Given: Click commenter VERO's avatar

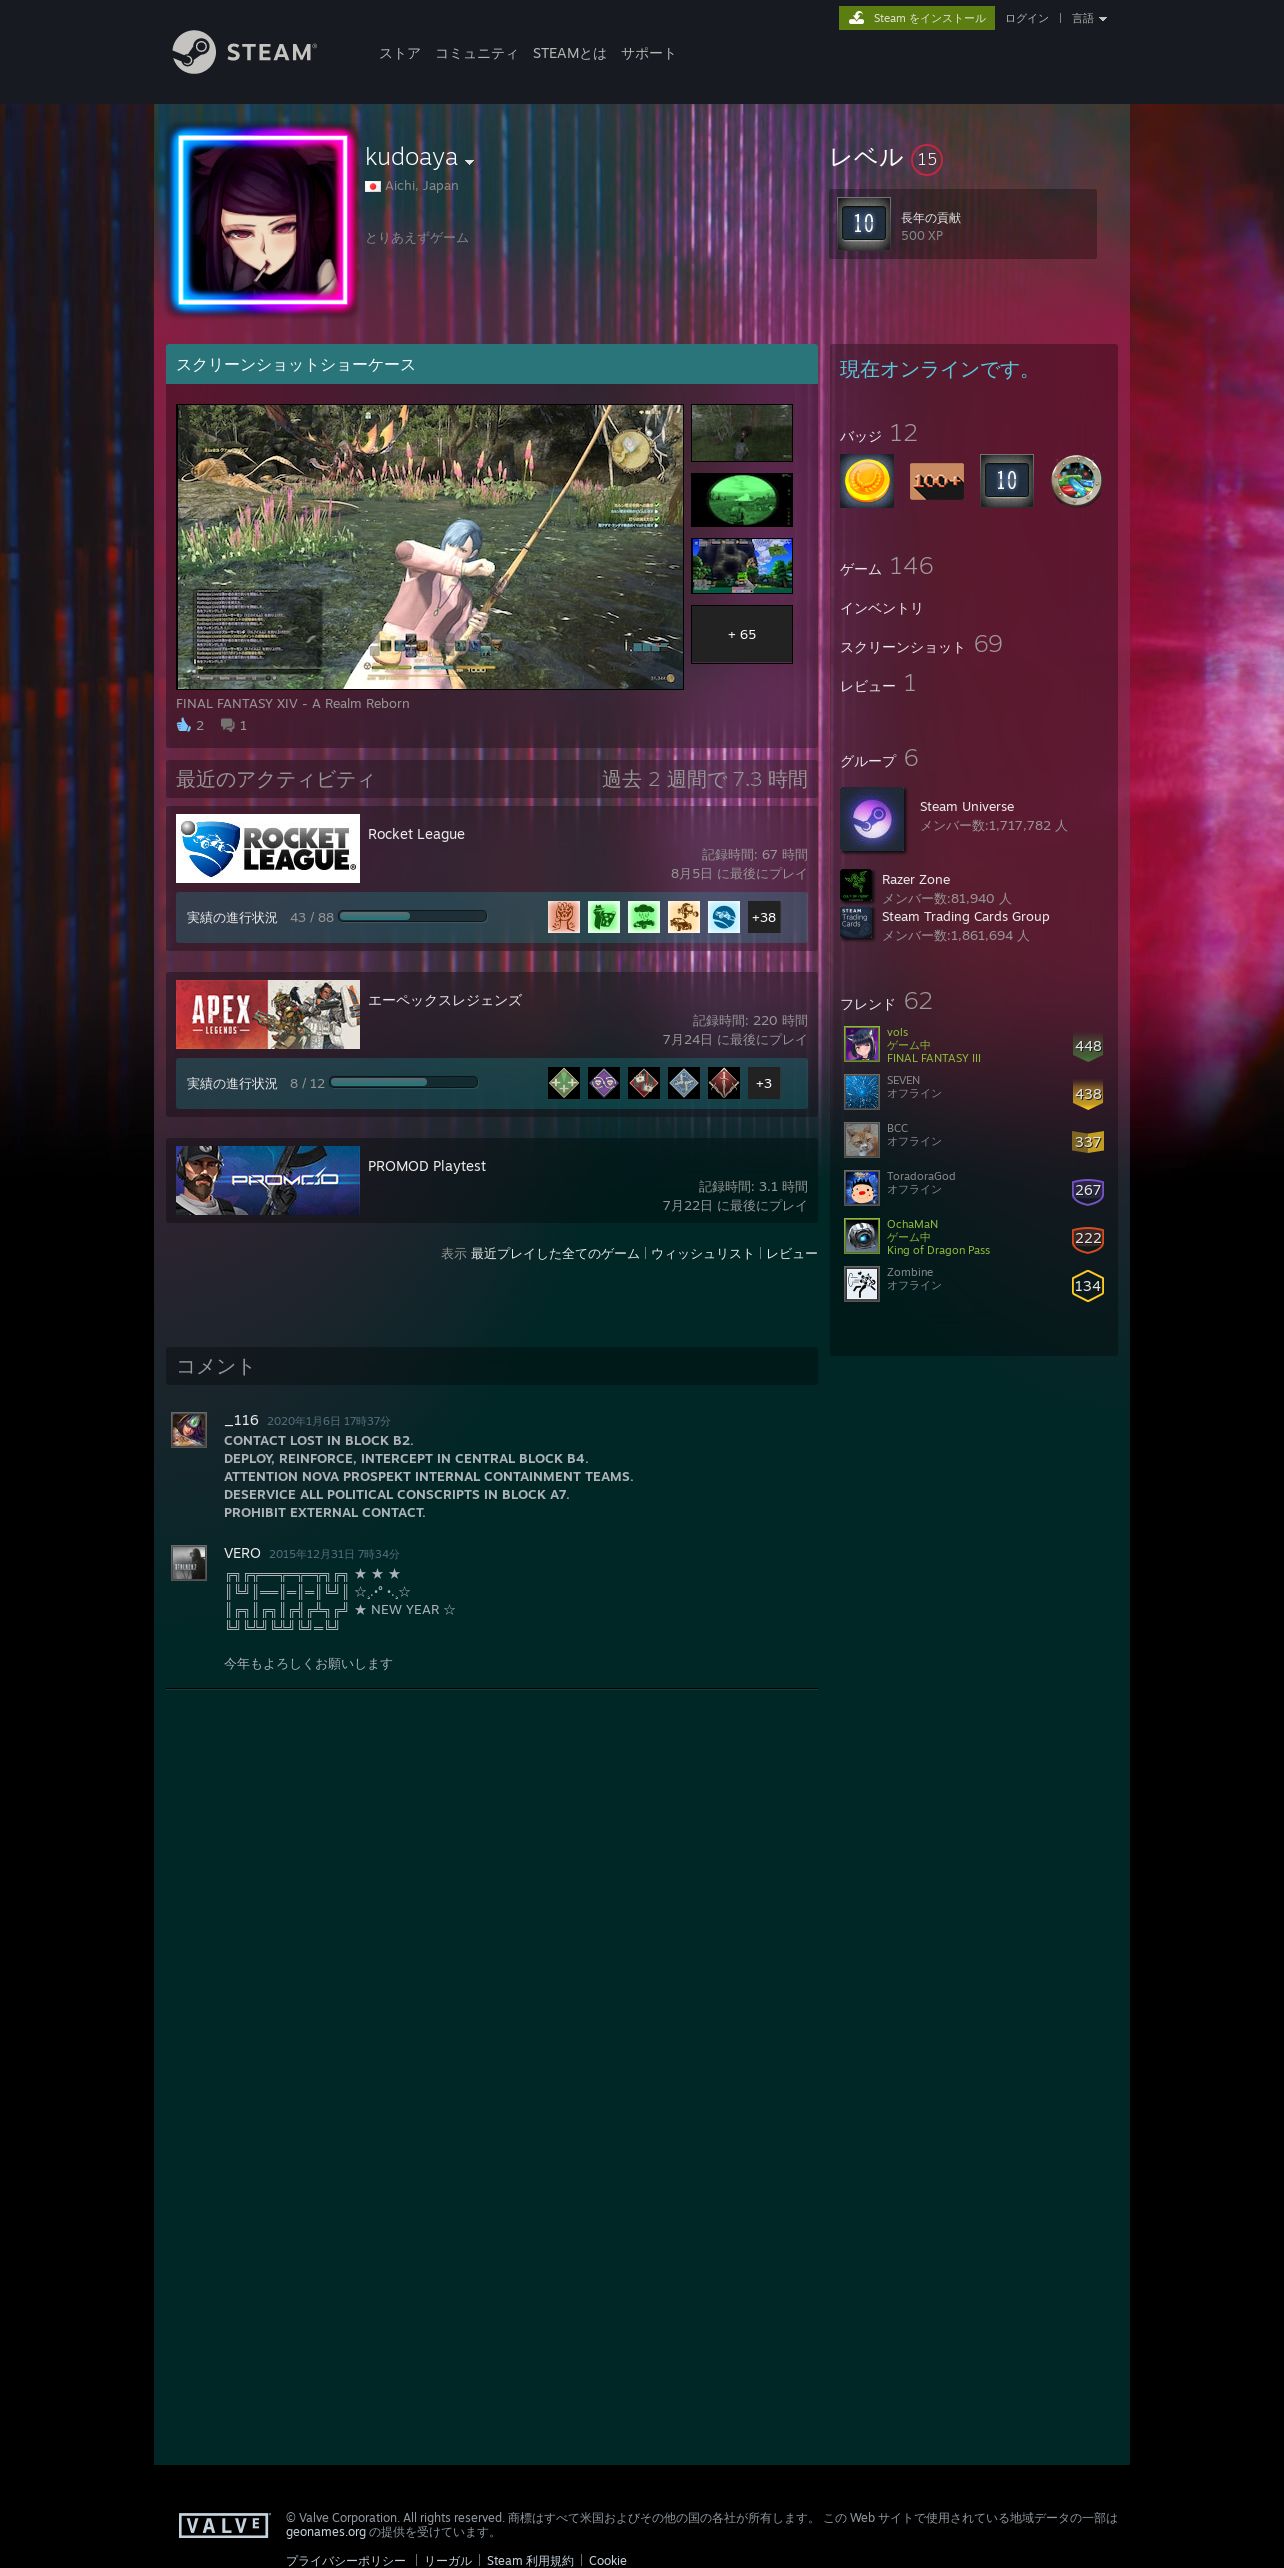Looking at the screenshot, I should pos(189,1563).
